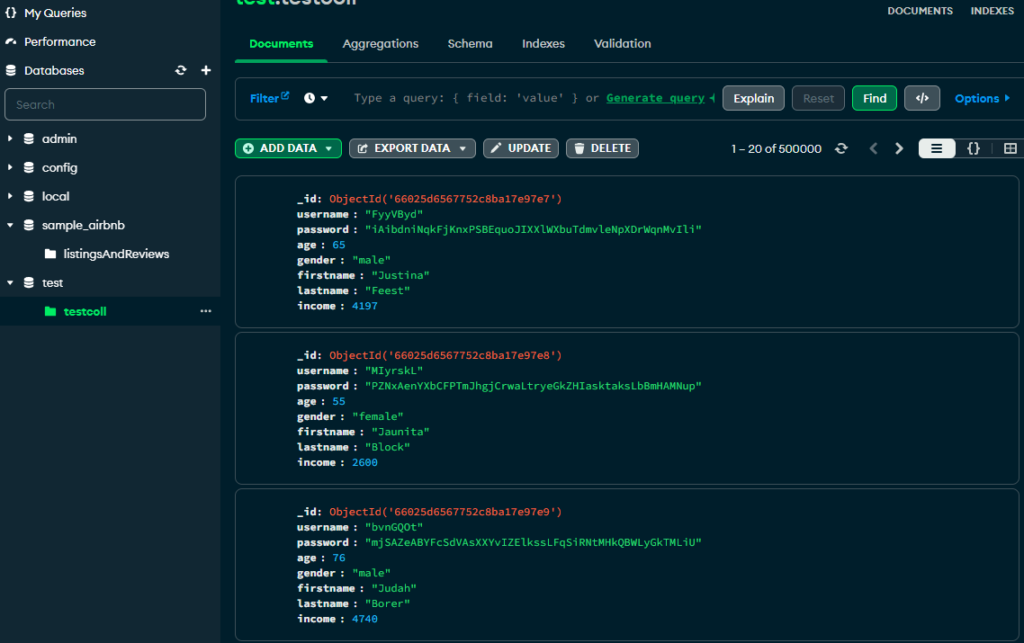Viewport: 1024px width, 643px height.
Task: Open query history clock icon
Action: click(x=310, y=98)
